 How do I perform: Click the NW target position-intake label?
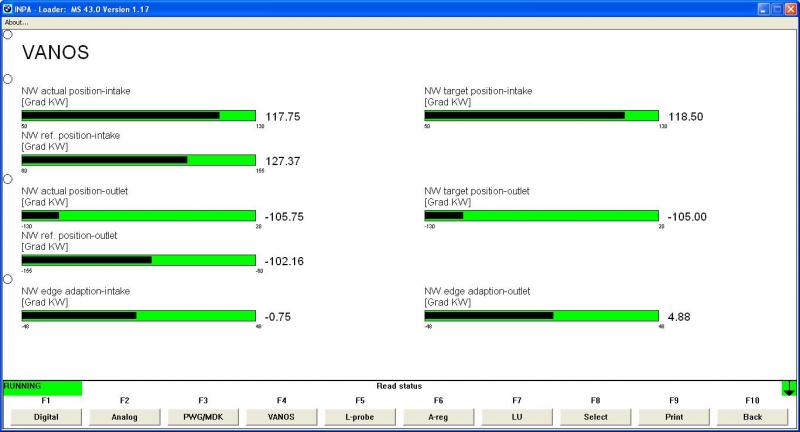479,91
